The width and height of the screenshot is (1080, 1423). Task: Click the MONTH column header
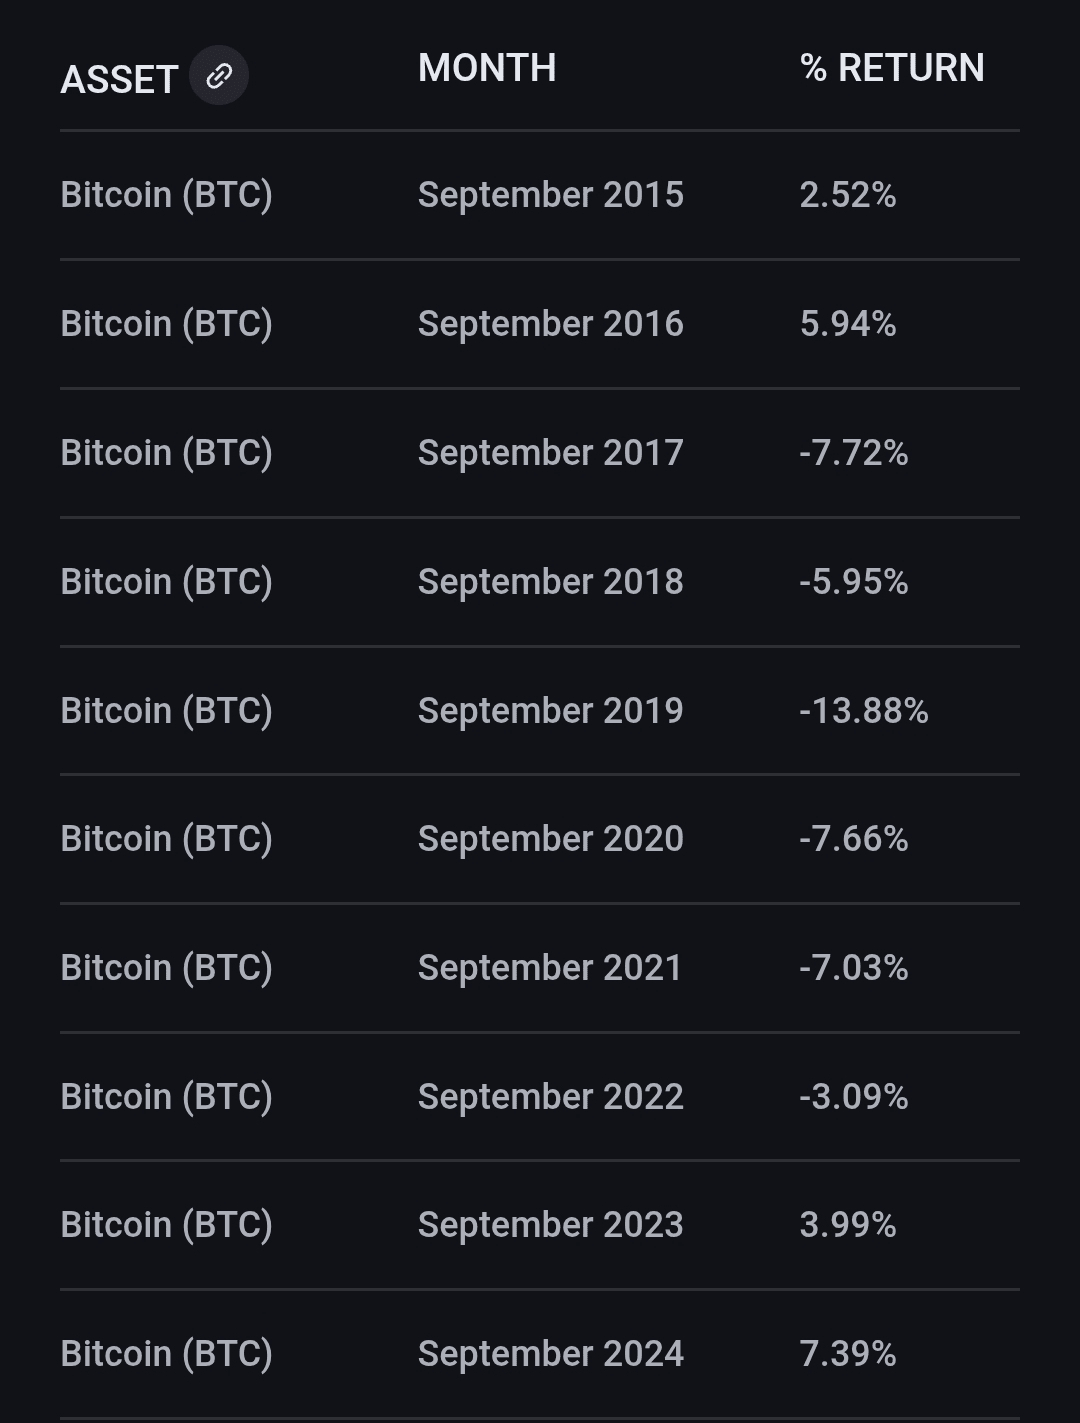click(487, 68)
